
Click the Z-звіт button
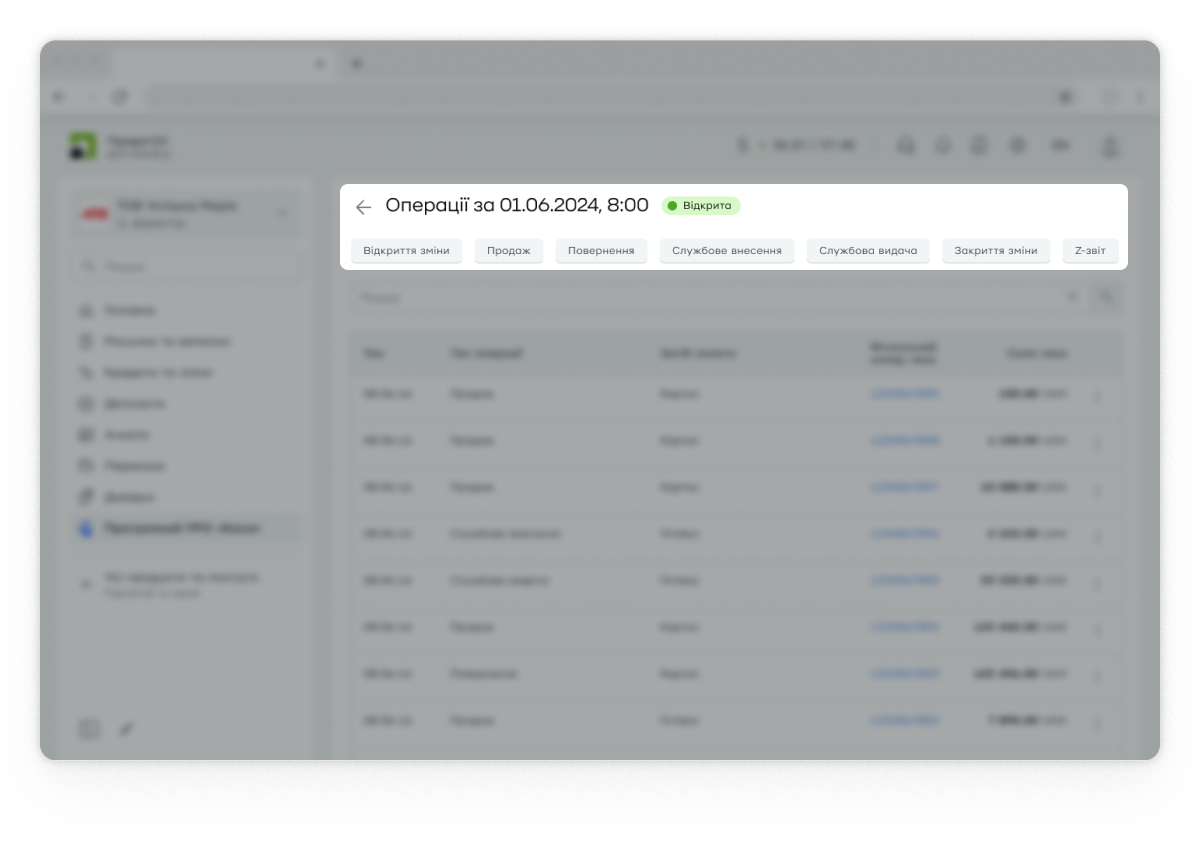[1090, 250]
